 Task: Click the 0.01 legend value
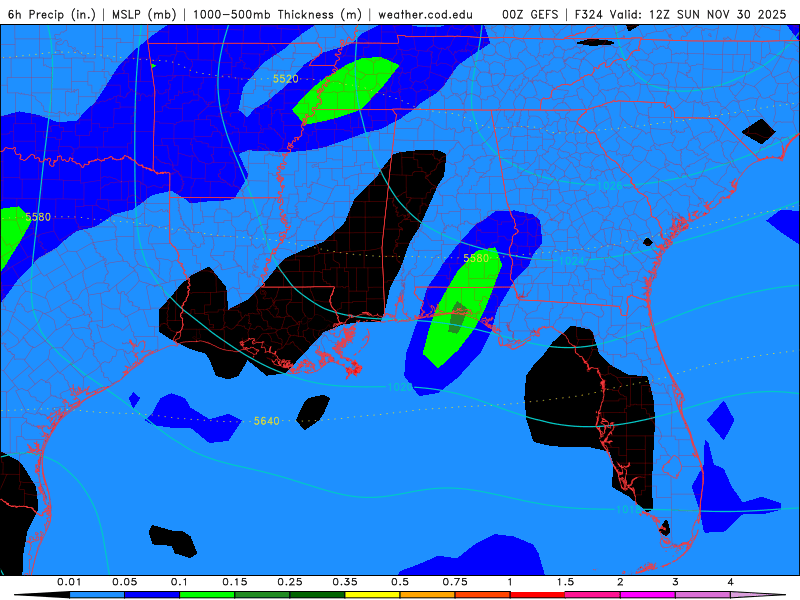(x=69, y=582)
